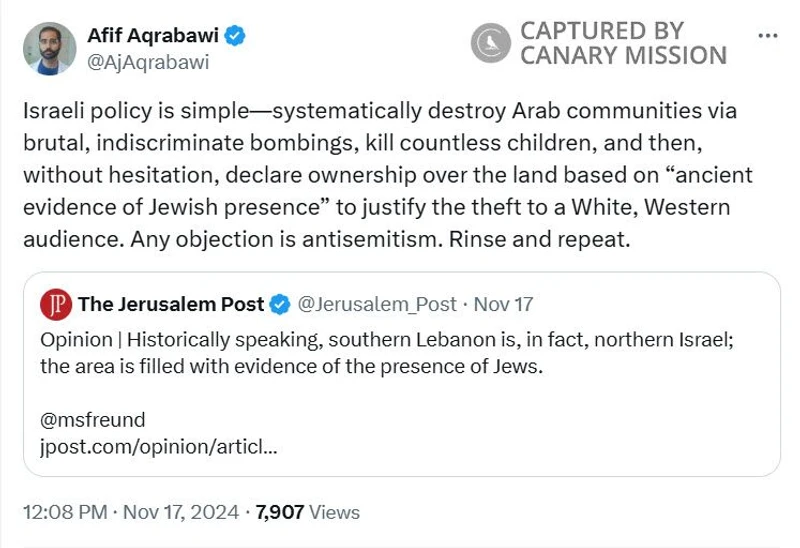Click the Nov 17, 2024 posting date

[x=183, y=512]
